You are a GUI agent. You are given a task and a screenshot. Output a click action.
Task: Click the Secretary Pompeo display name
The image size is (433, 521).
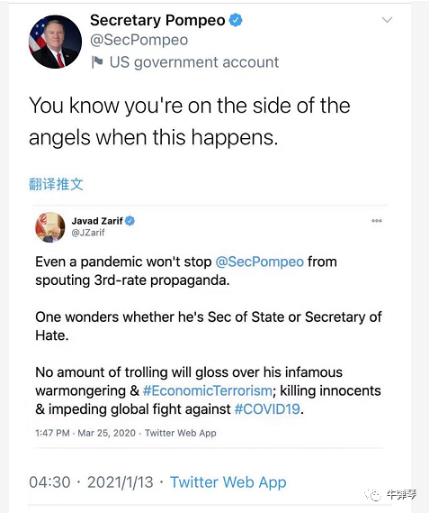158,20
